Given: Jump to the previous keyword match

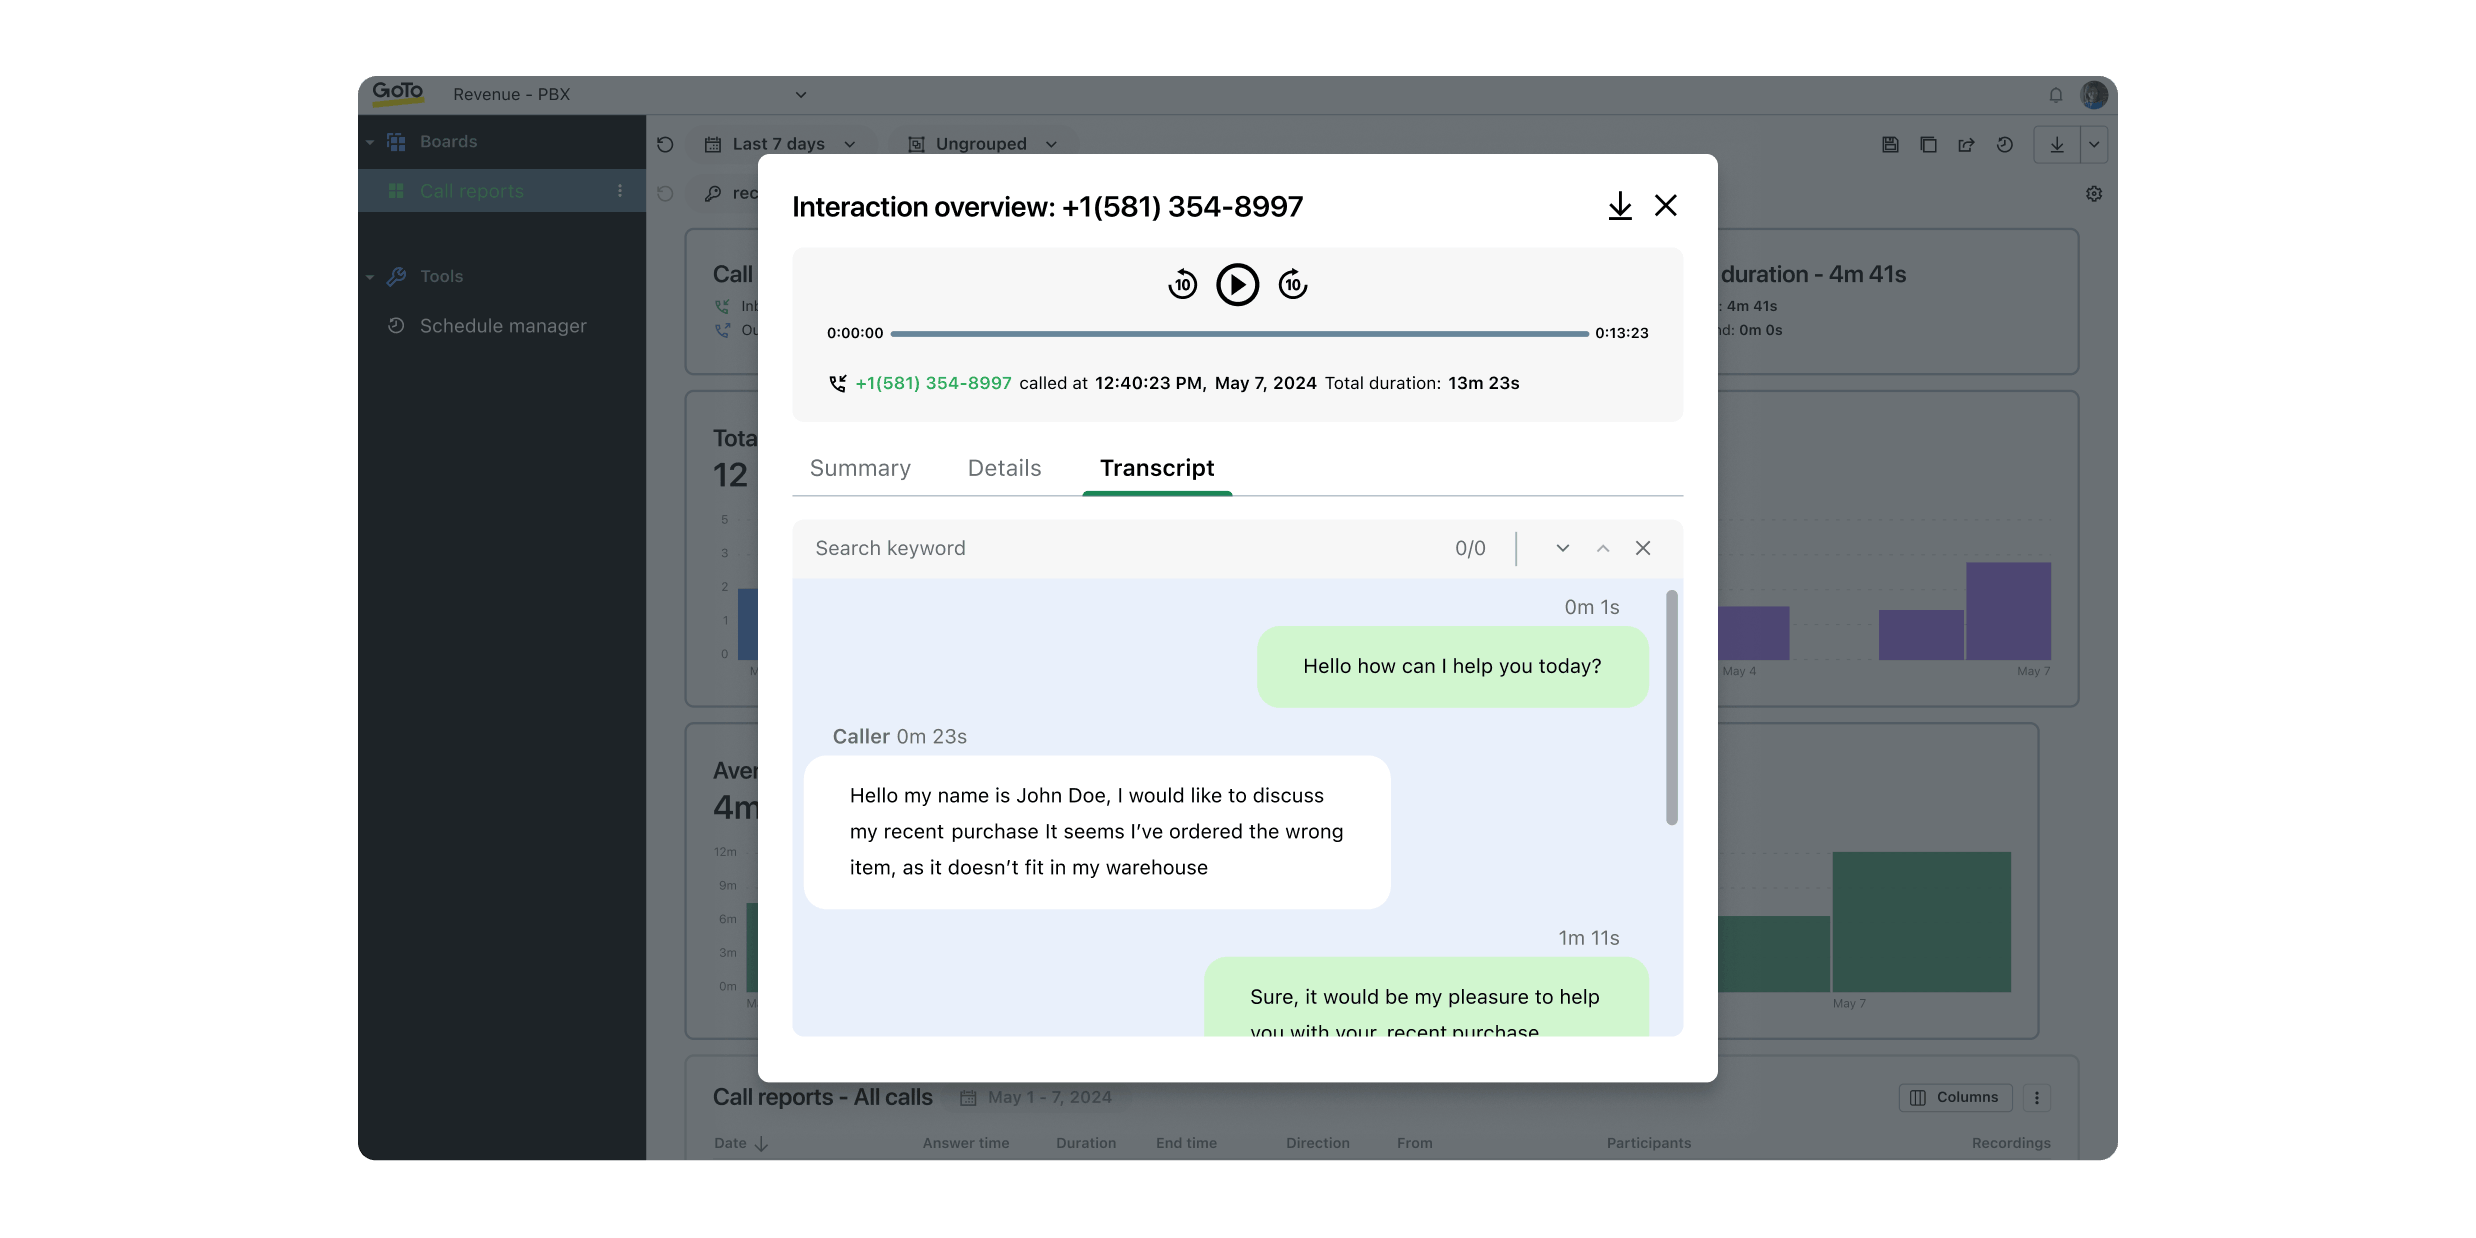Looking at the screenshot, I should coord(1603,548).
